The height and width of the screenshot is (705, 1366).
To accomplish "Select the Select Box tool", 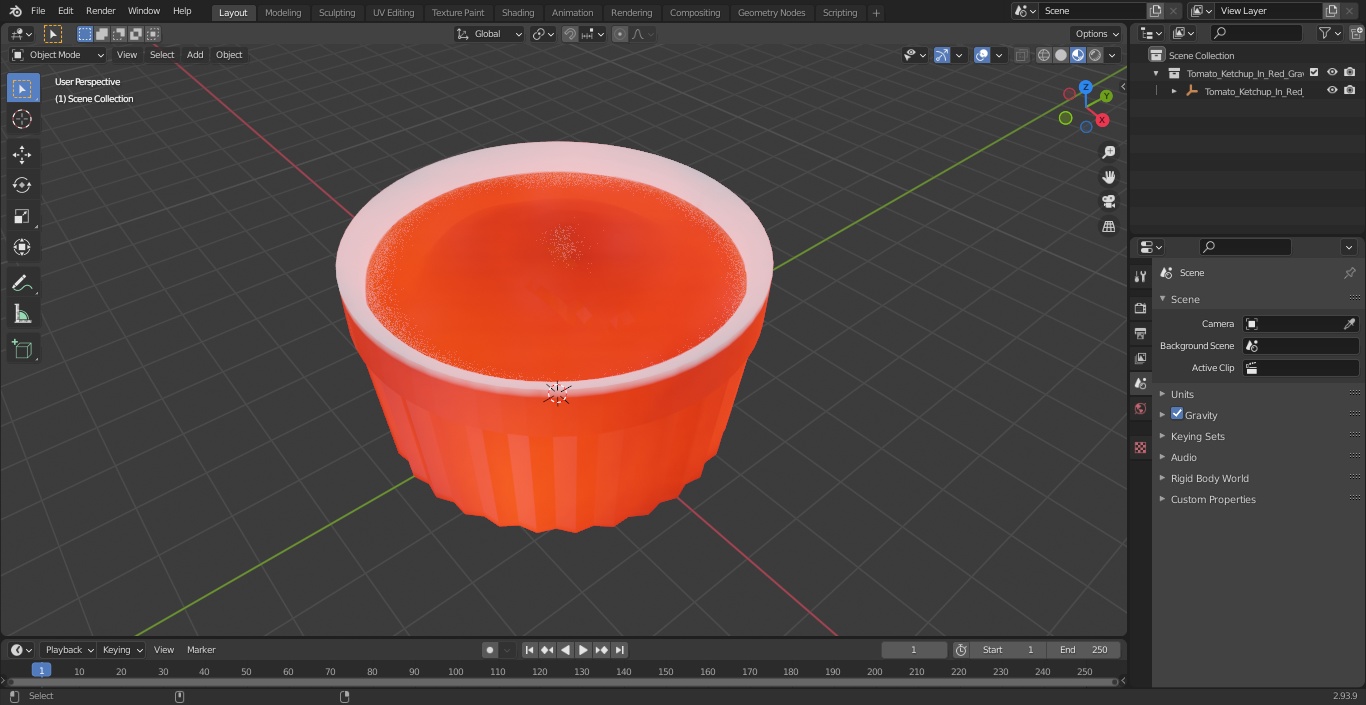I will click(22, 88).
